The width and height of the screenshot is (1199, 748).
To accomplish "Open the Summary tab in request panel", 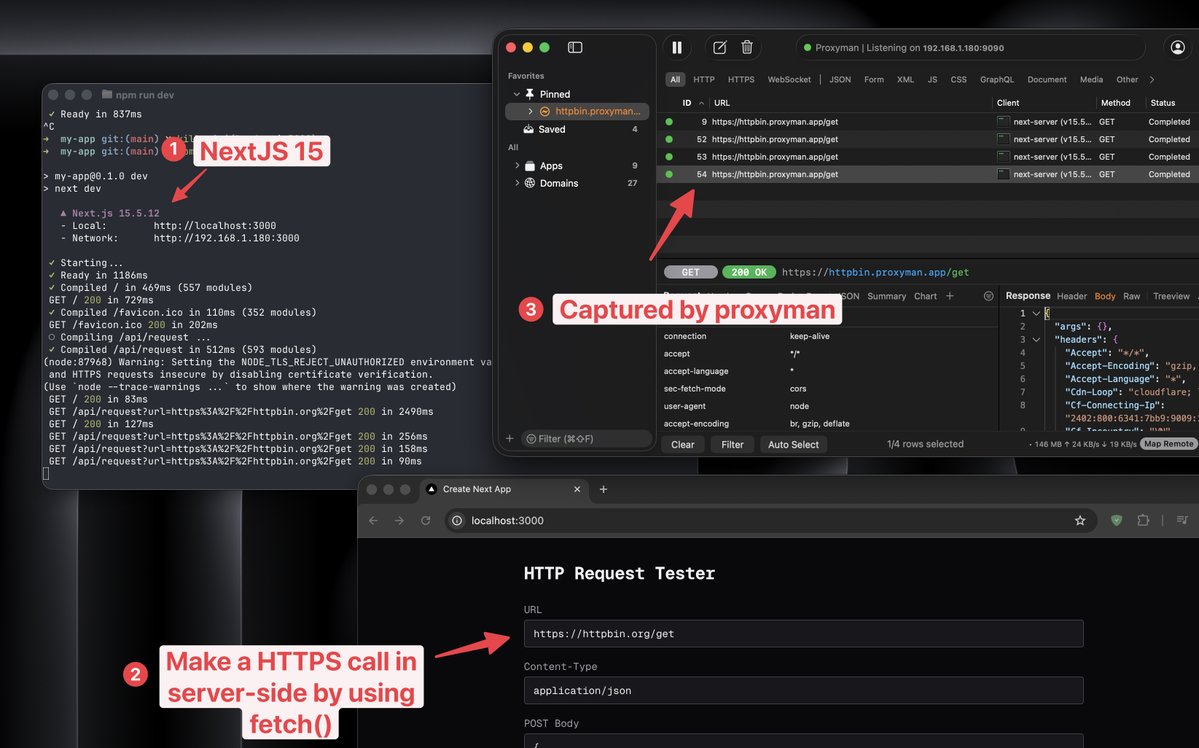I will click(x=886, y=296).
